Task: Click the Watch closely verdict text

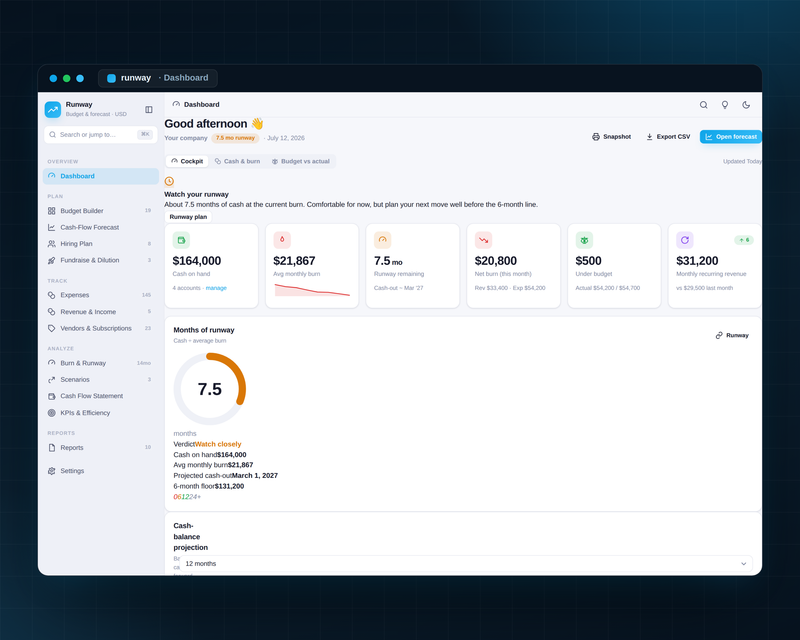Action: (x=218, y=444)
